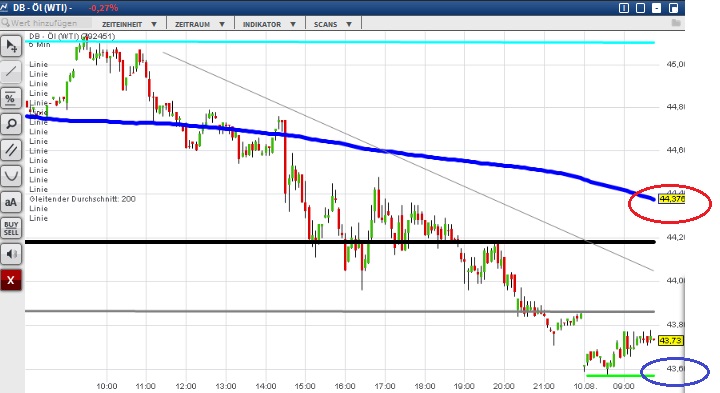The width and height of the screenshot is (720, 393).
Task: Click the 10.08. date axis label
Action: tap(584, 386)
